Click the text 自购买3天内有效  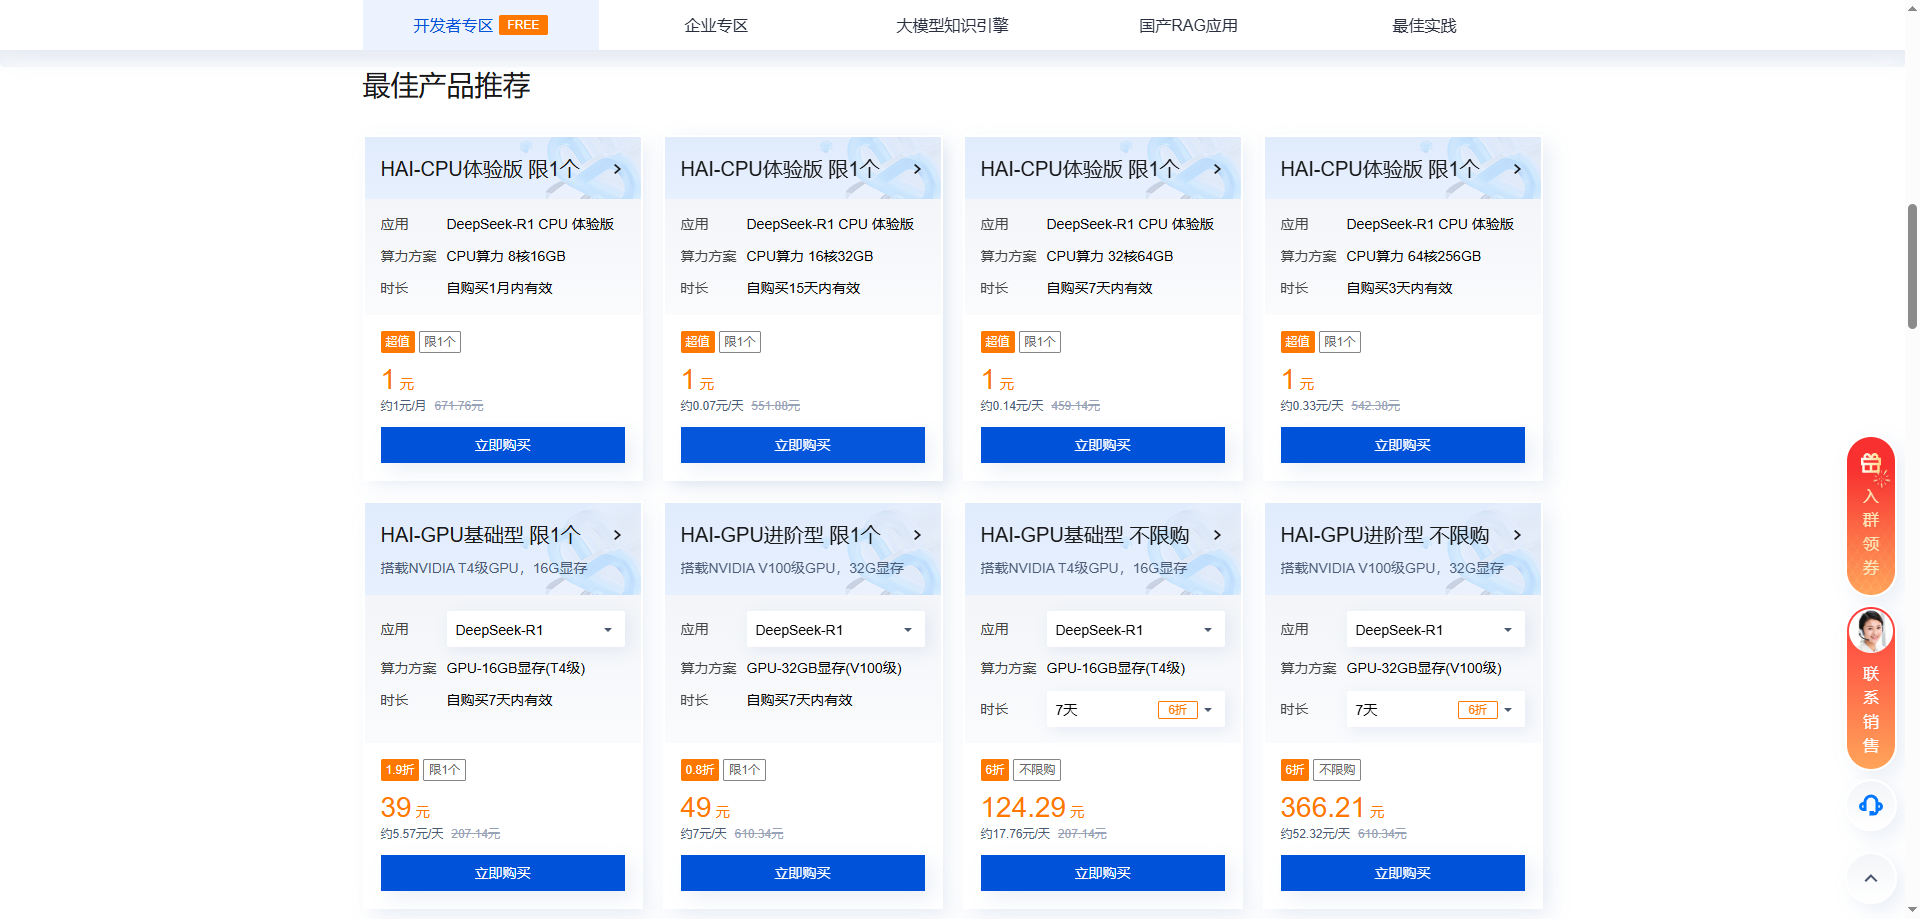tap(1400, 288)
